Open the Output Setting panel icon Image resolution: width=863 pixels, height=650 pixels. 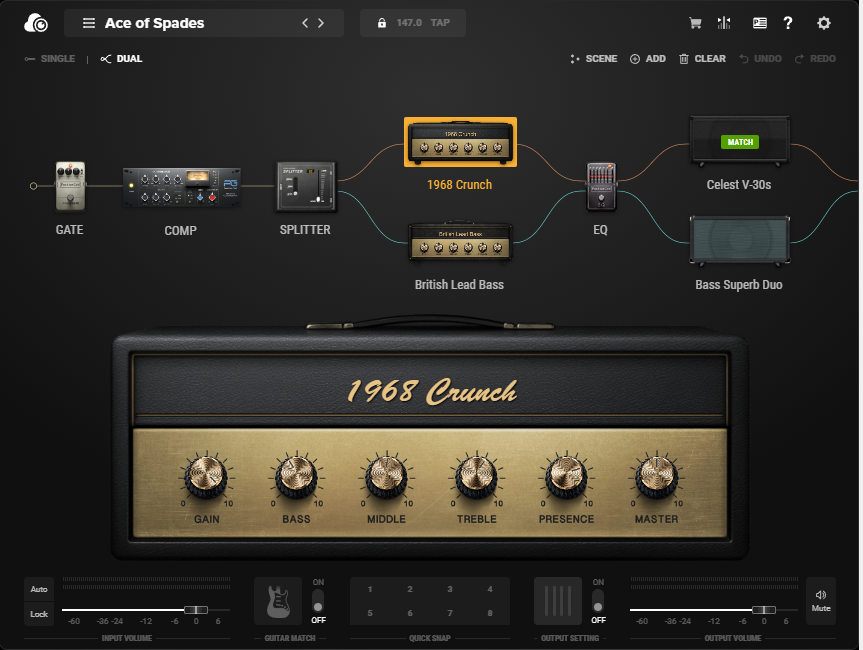click(558, 601)
